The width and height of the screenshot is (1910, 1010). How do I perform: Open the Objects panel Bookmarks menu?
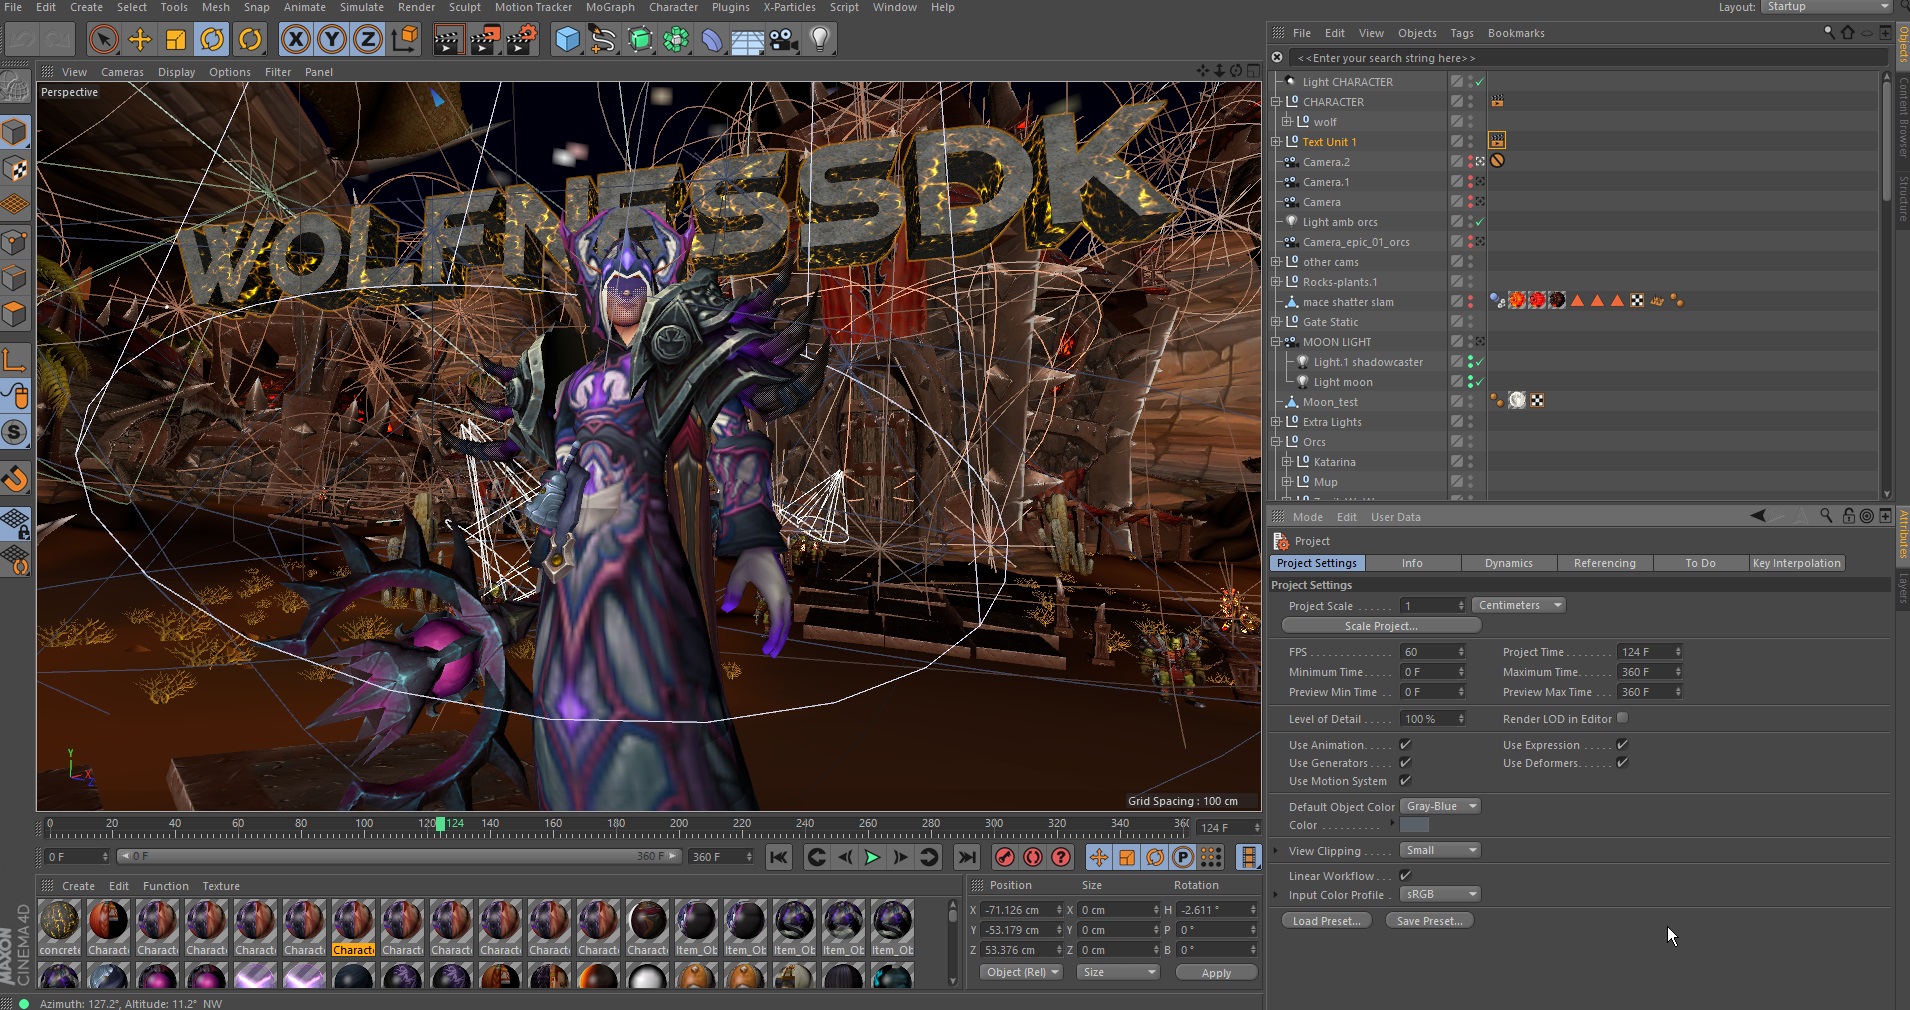[1516, 33]
